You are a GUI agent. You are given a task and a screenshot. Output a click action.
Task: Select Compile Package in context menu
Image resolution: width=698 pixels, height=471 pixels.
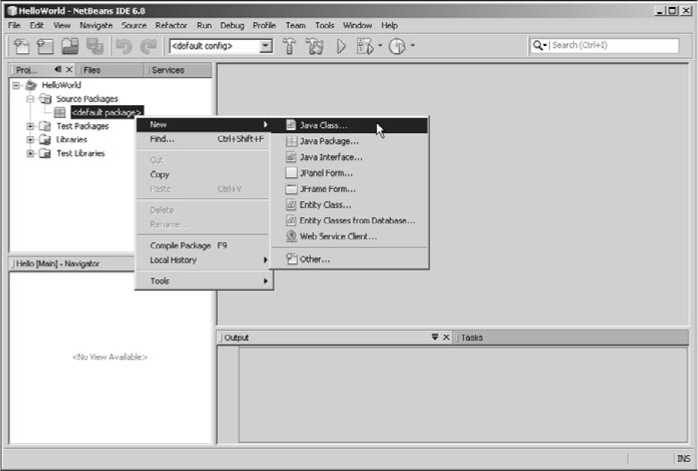(x=204, y=245)
